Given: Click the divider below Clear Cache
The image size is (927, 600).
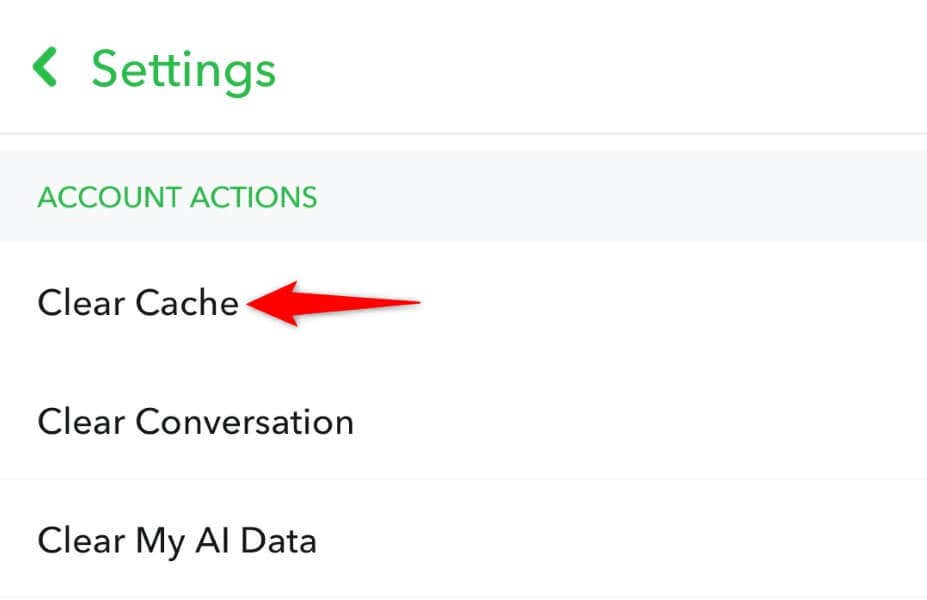Looking at the screenshot, I should [463, 362].
